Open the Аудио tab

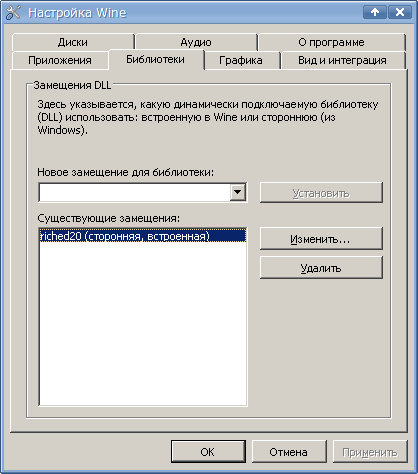pos(196,42)
